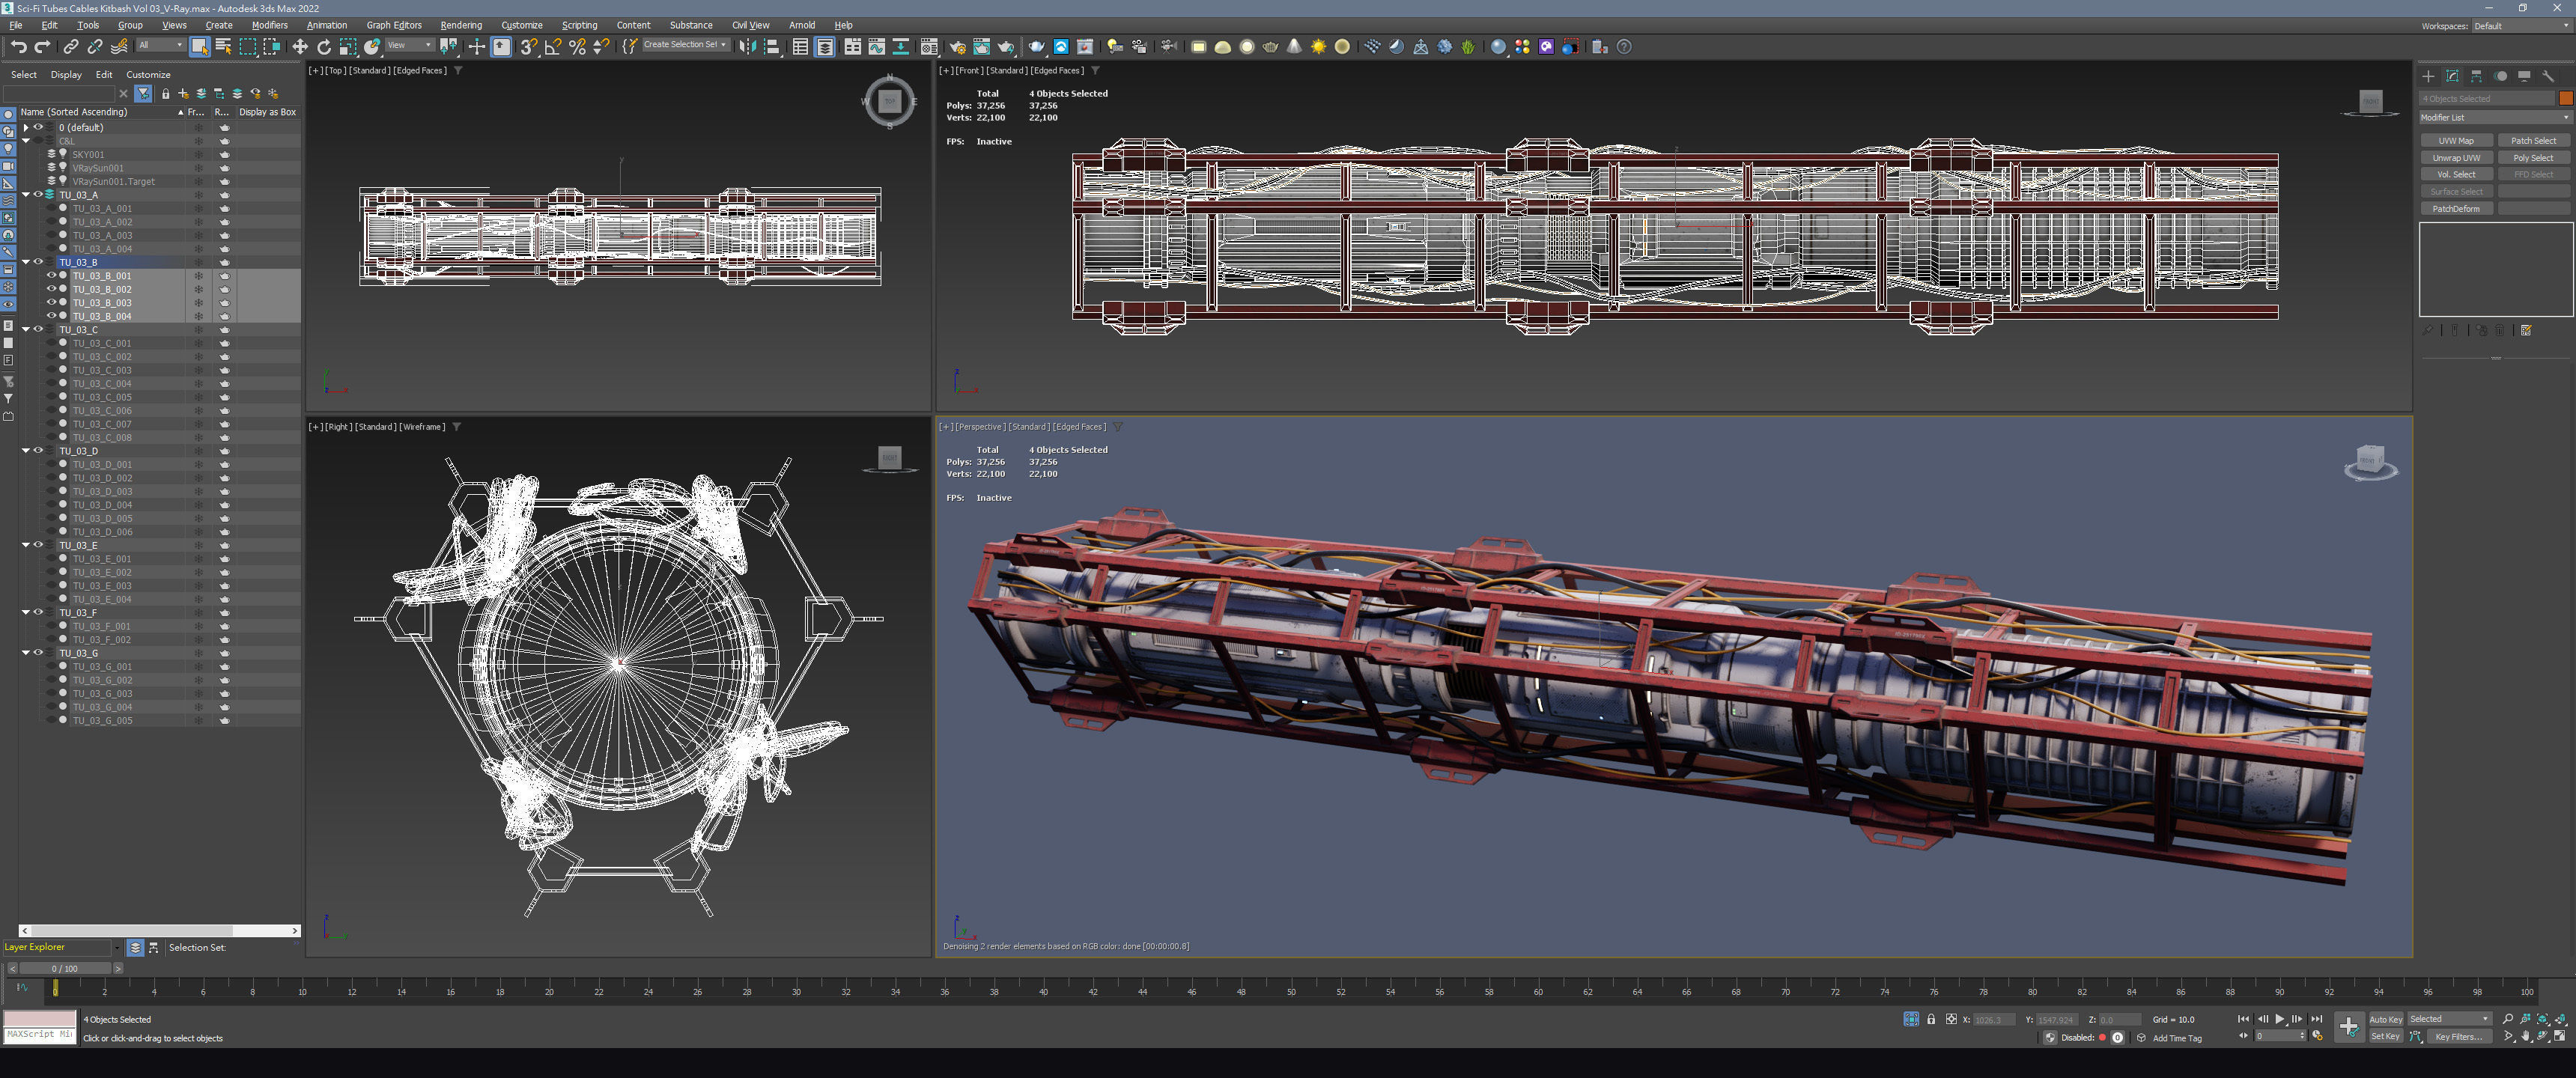2576x1078 pixels.
Task: Open the Align tool
Action: click(x=772, y=47)
